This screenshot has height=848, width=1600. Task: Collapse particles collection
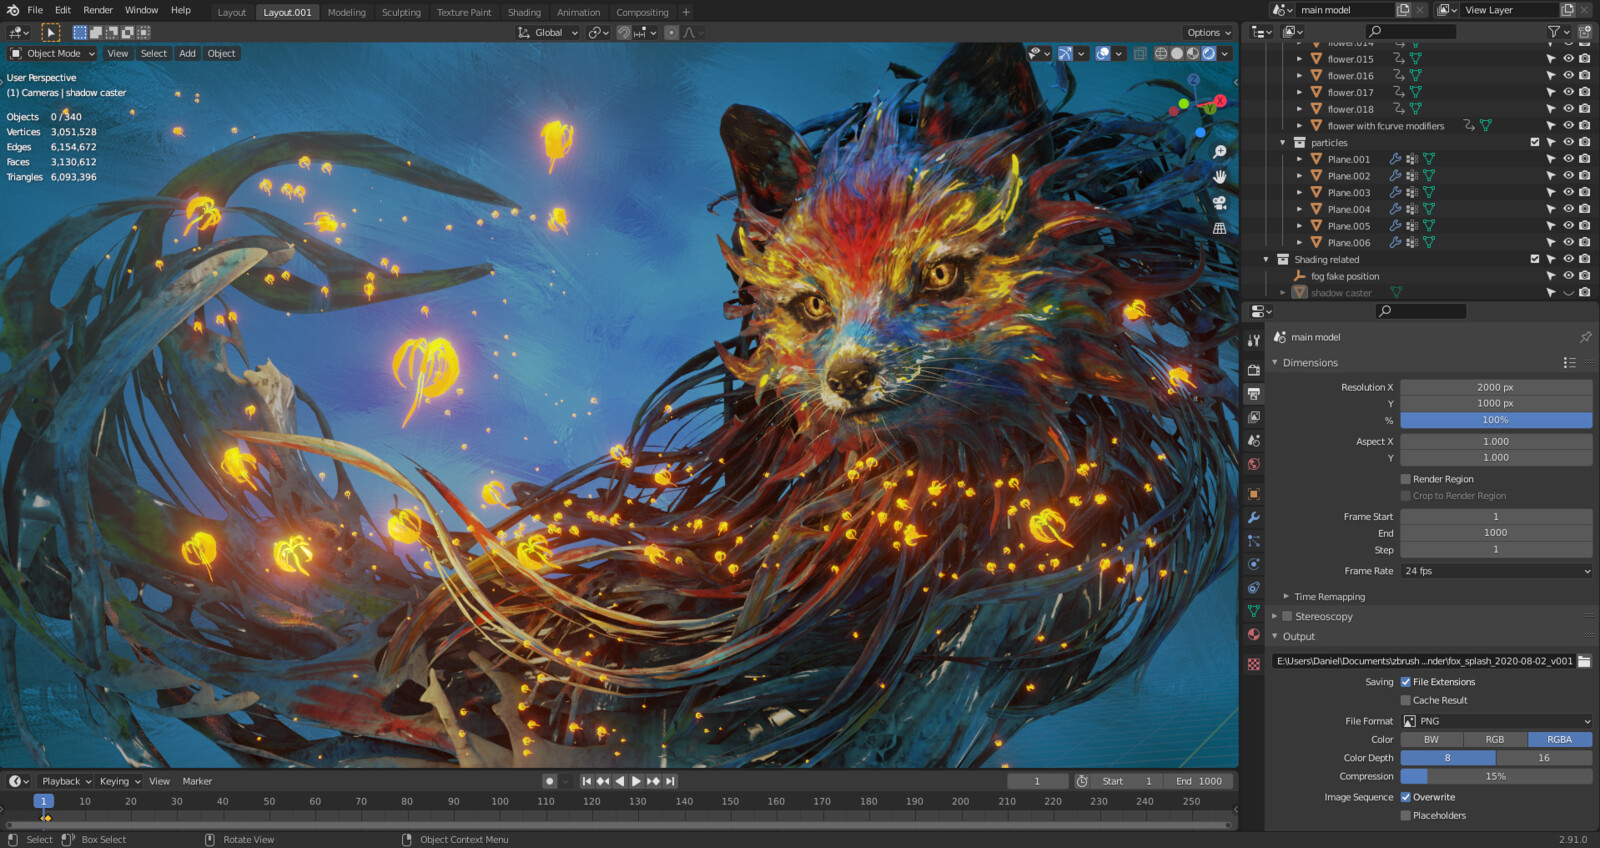tap(1283, 143)
